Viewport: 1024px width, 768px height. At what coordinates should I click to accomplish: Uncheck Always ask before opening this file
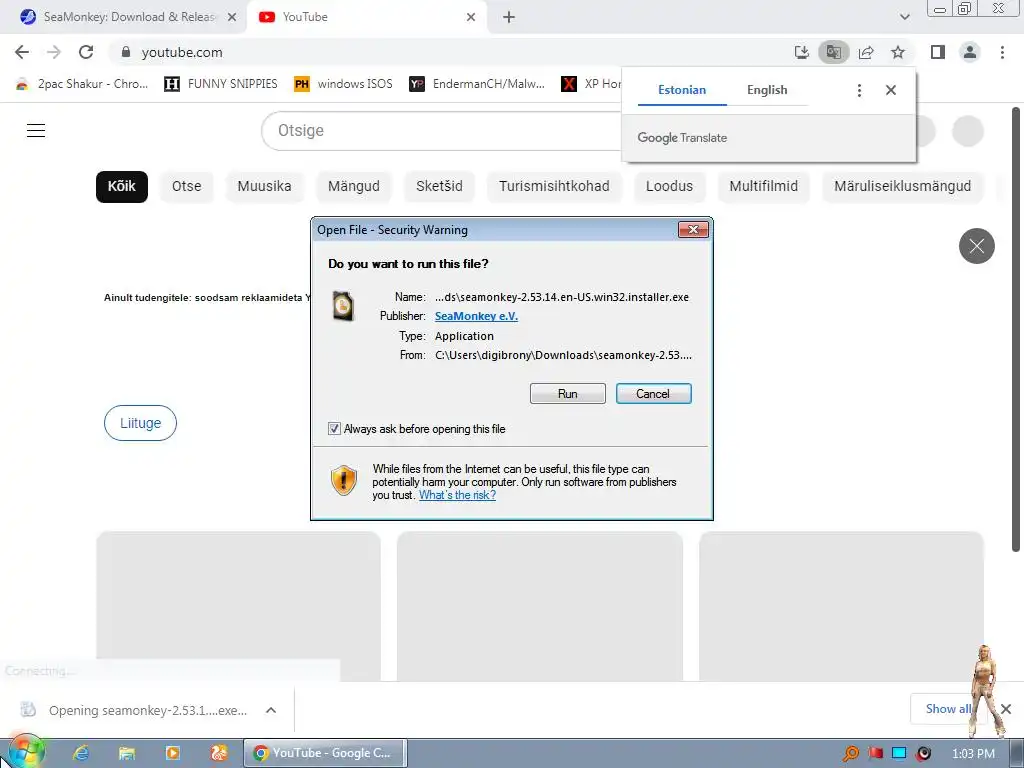tap(334, 429)
